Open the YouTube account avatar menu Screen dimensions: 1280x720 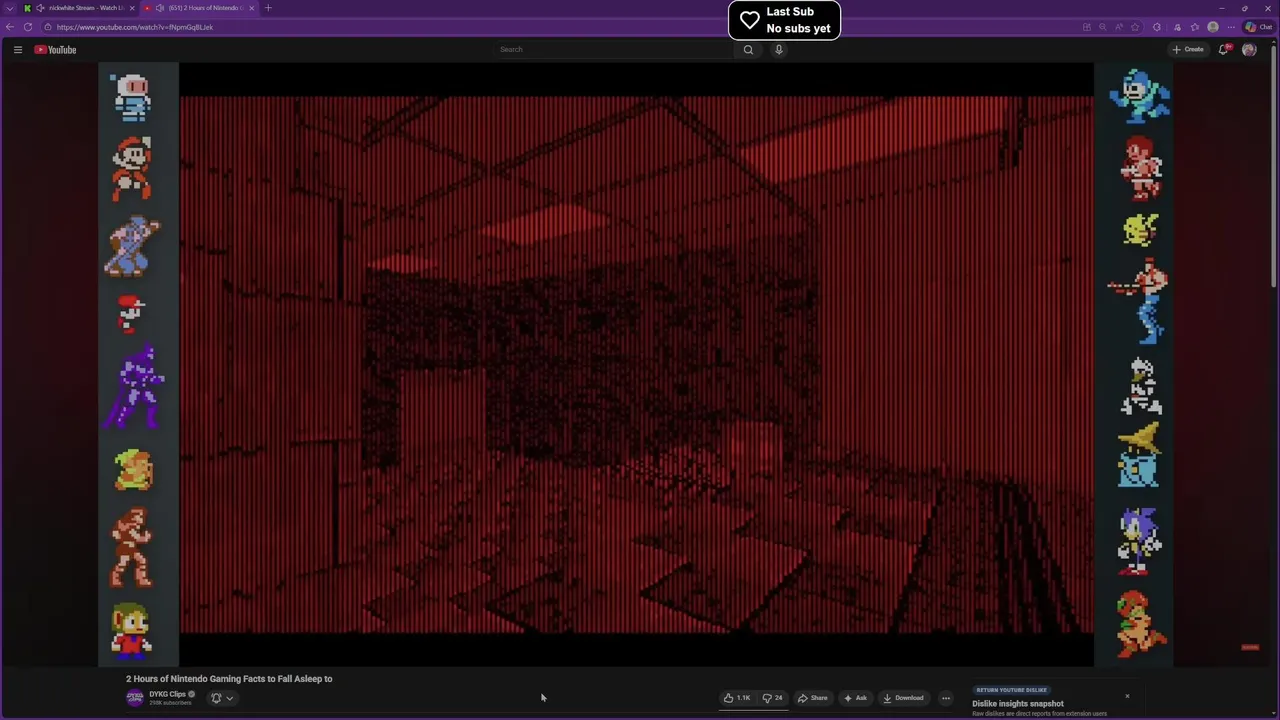click(x=1249, y=49)
